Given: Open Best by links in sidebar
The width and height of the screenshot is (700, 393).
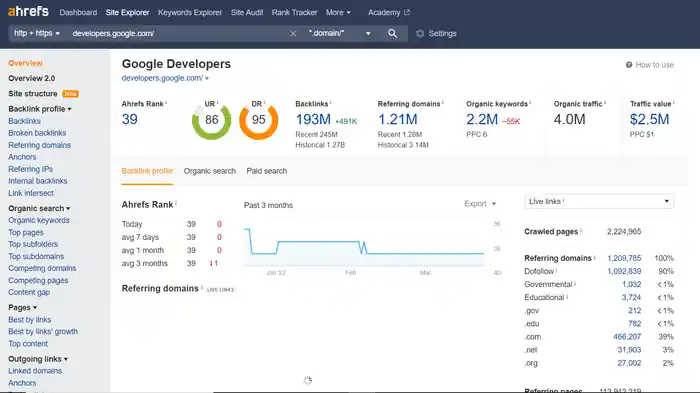Looking at the screenshot, I should pyautogui.click(x=29, y=320).
